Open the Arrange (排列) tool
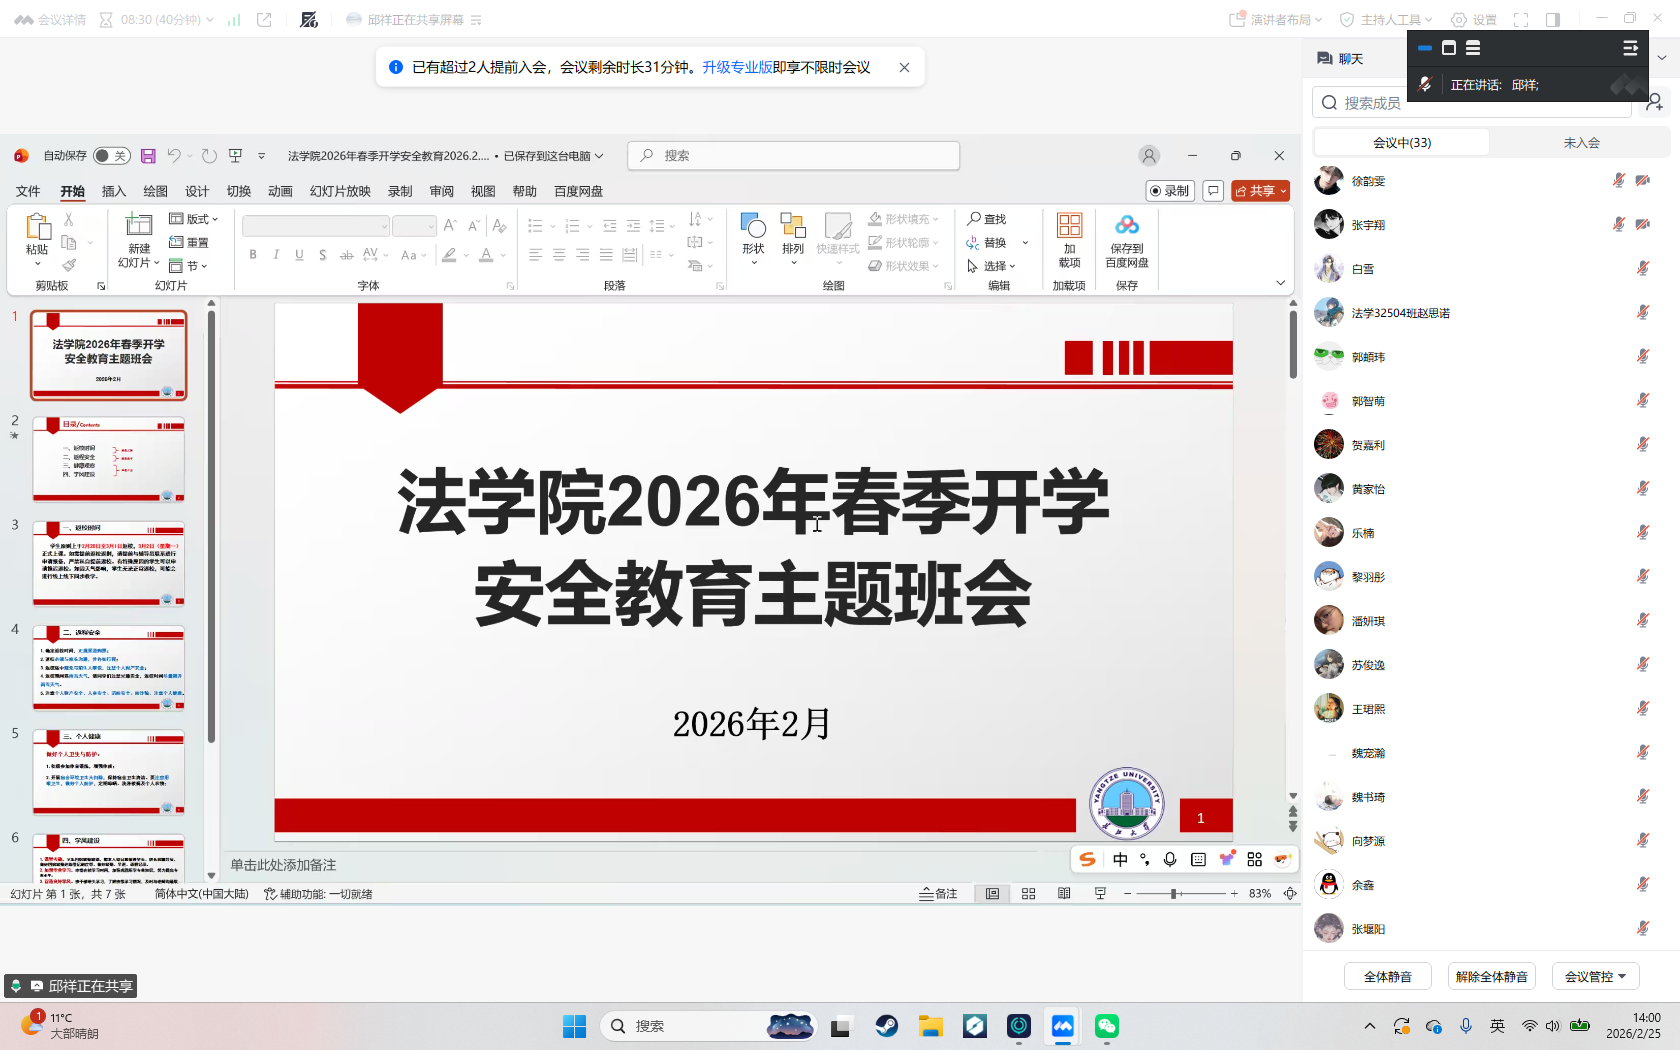This screenshot has width=1680, height=1050. click(x=793, y=227)
